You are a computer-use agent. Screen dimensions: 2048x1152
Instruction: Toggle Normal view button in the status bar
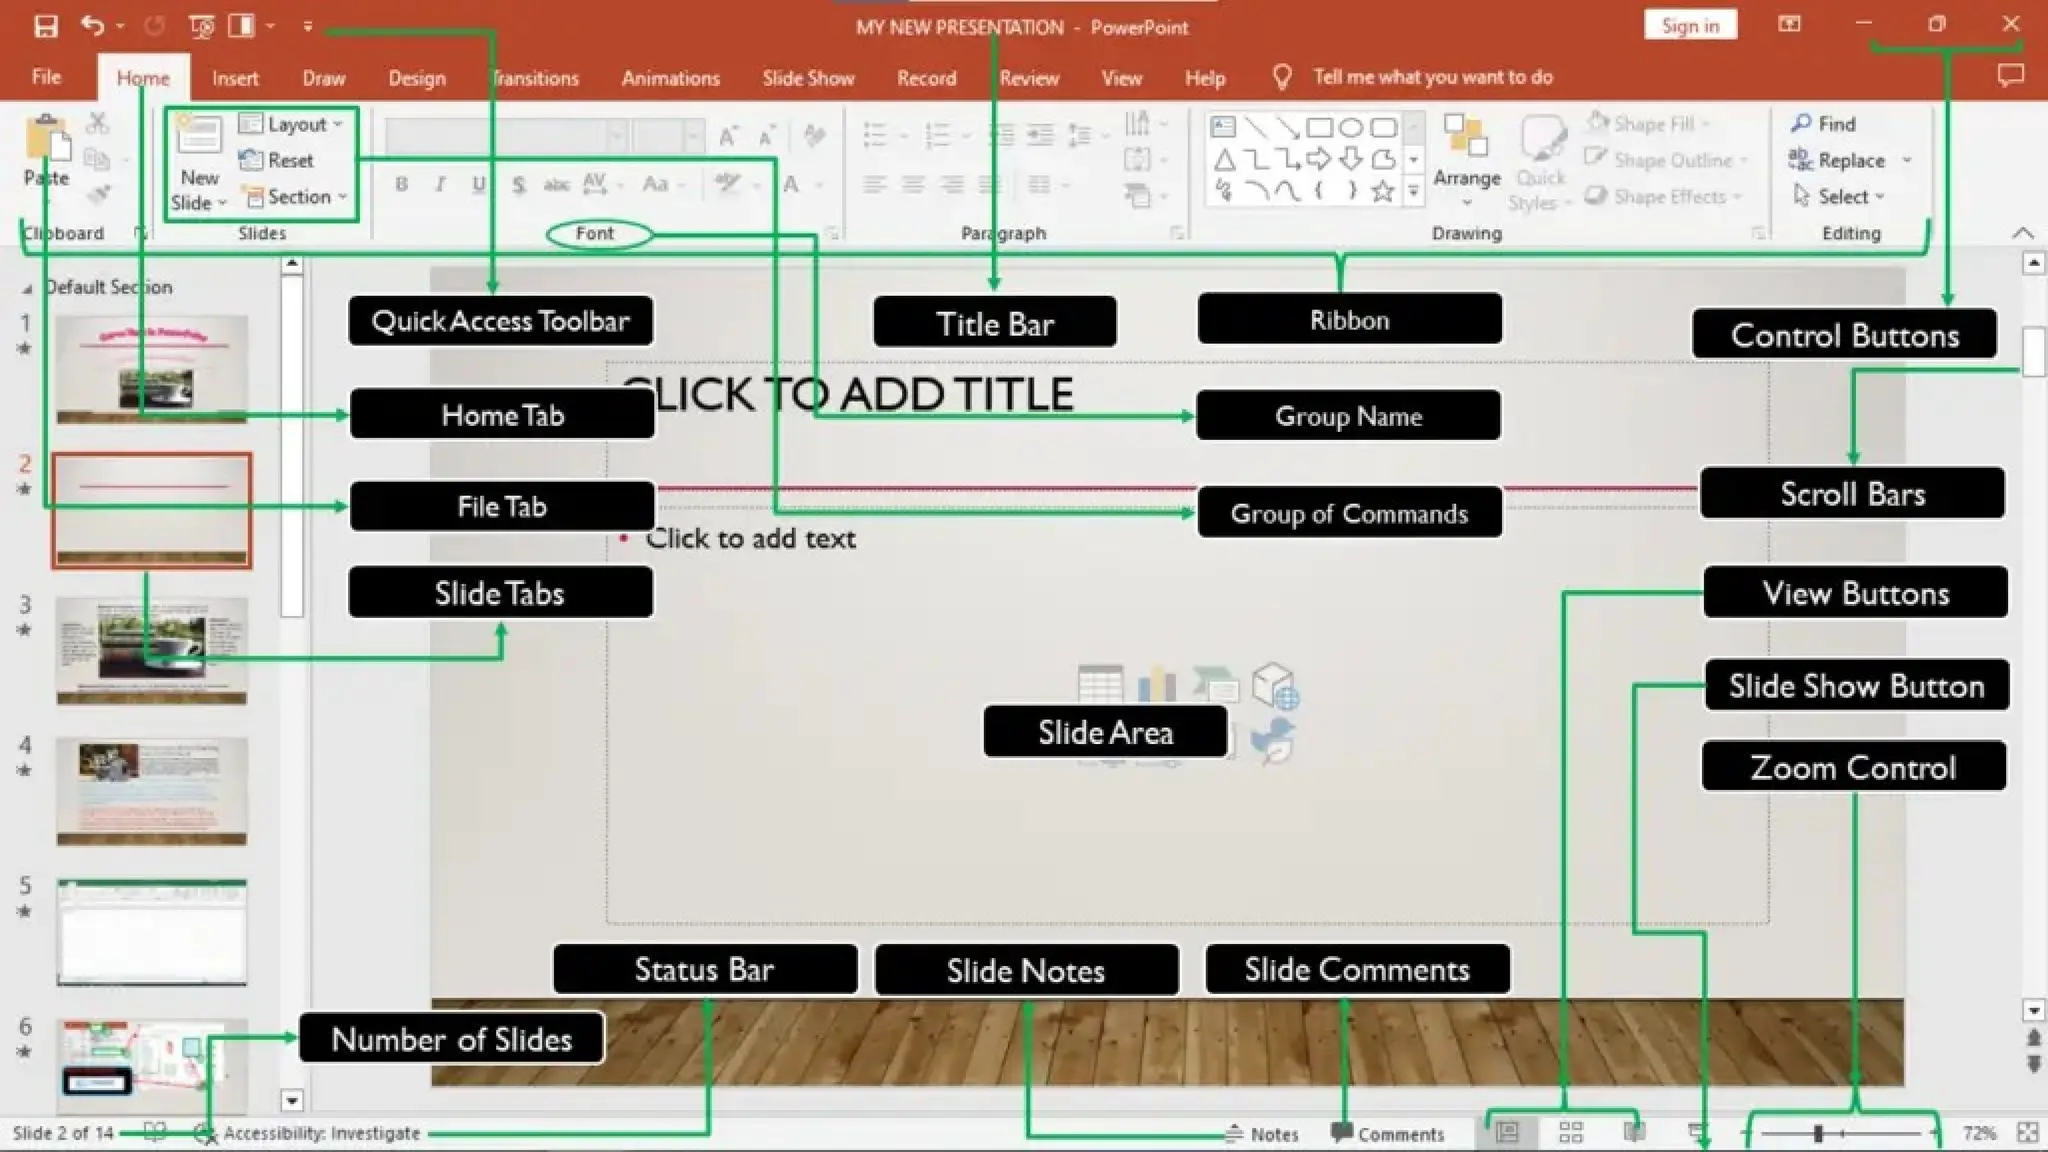(1507, 1132)
